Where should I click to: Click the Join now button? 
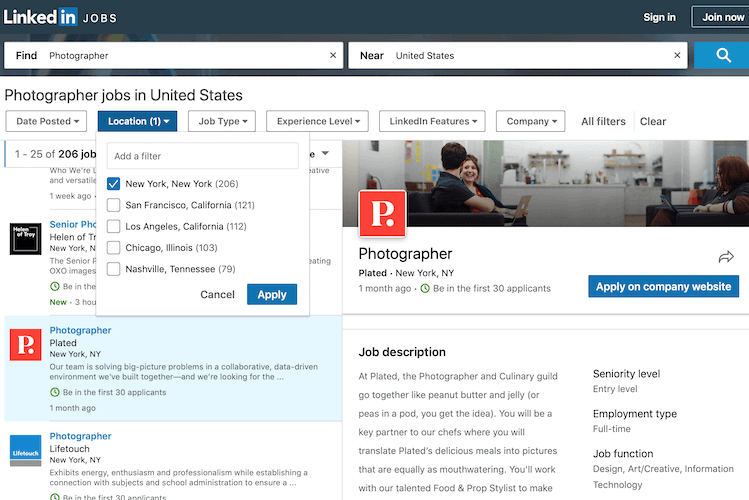[721, 17]
